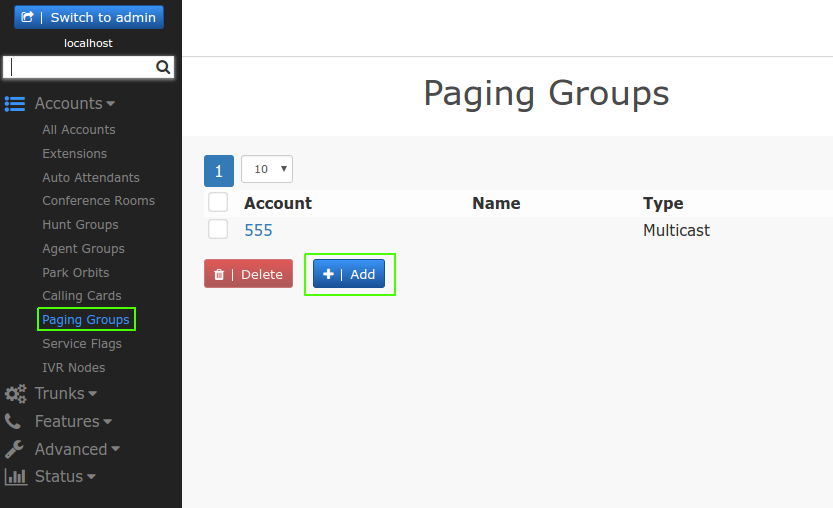Open the account 555 link
Viewport: 833px width, 508px height.
tap(258, 231)
